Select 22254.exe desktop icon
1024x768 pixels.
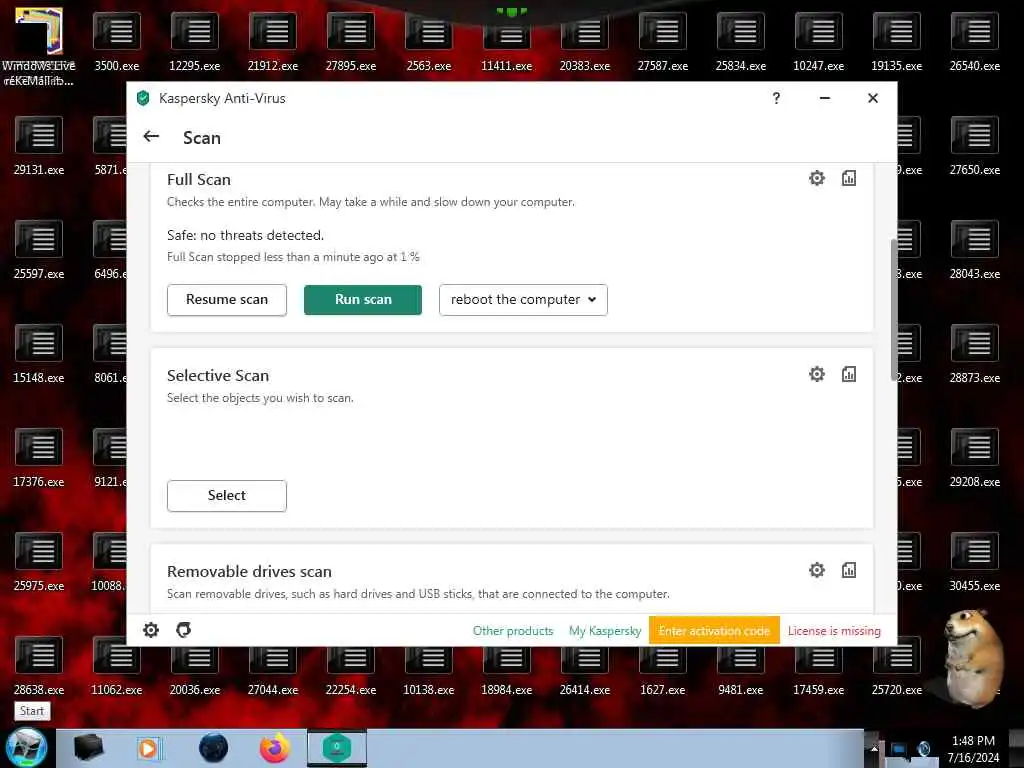point(351,673)
